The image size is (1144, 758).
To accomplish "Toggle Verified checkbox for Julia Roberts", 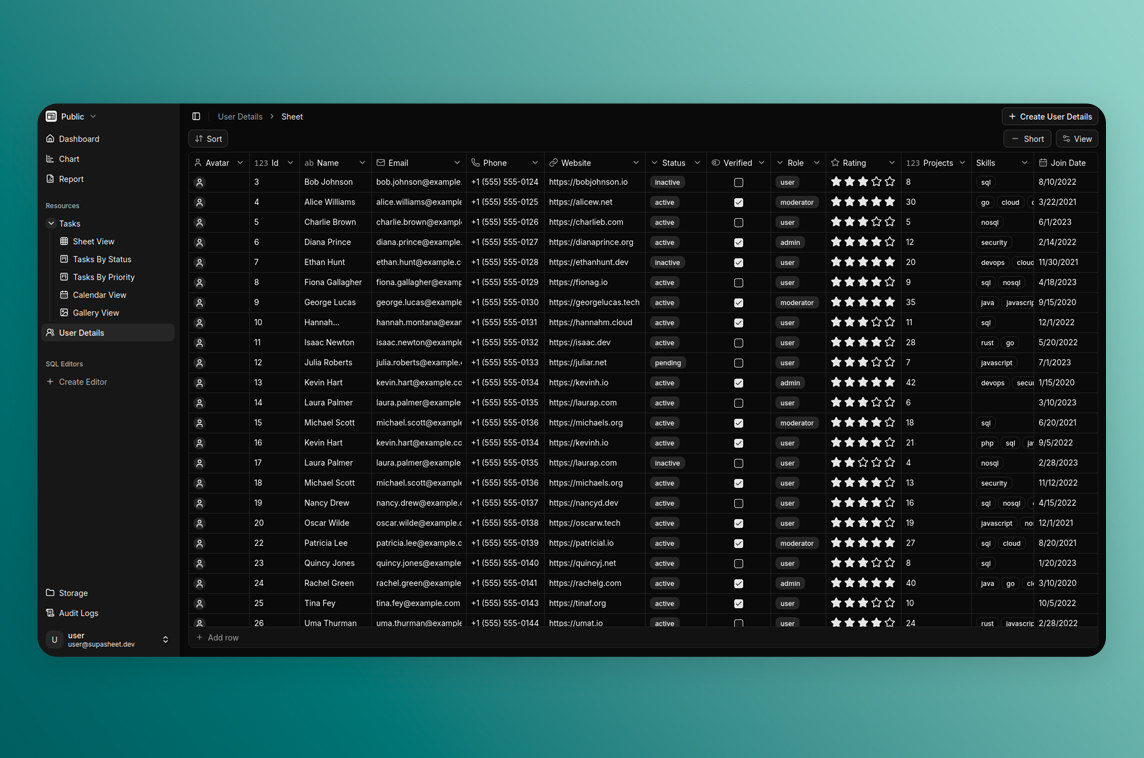I will point(739,363).
